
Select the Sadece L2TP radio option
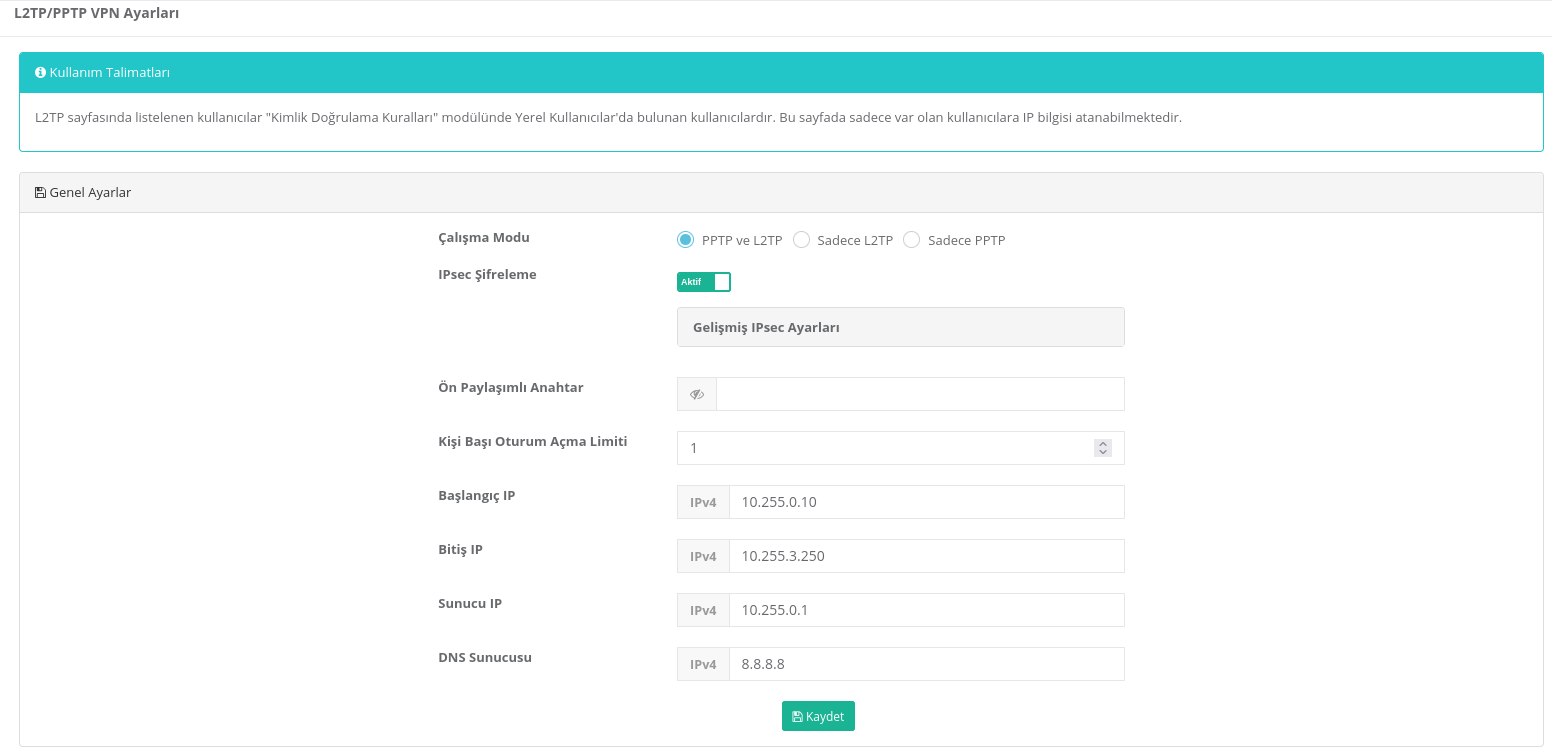click(x=801, y=240)
